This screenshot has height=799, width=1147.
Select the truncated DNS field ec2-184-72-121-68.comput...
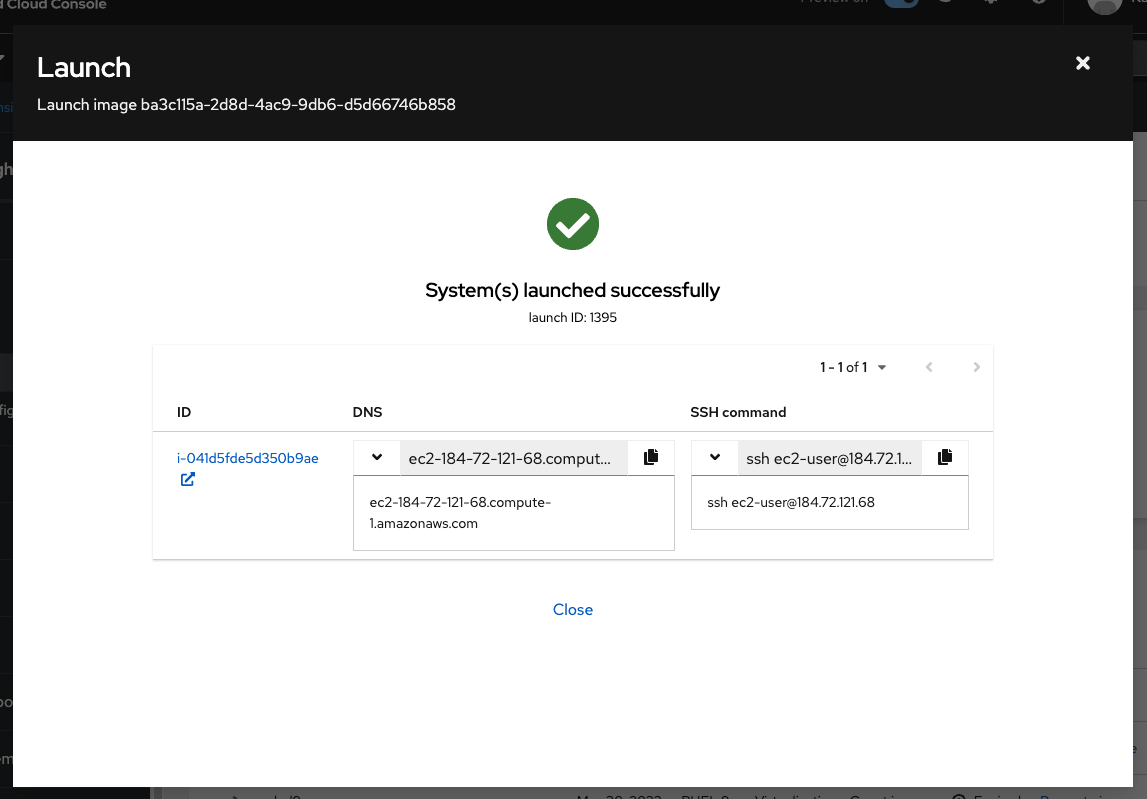(x=514, y=458)
